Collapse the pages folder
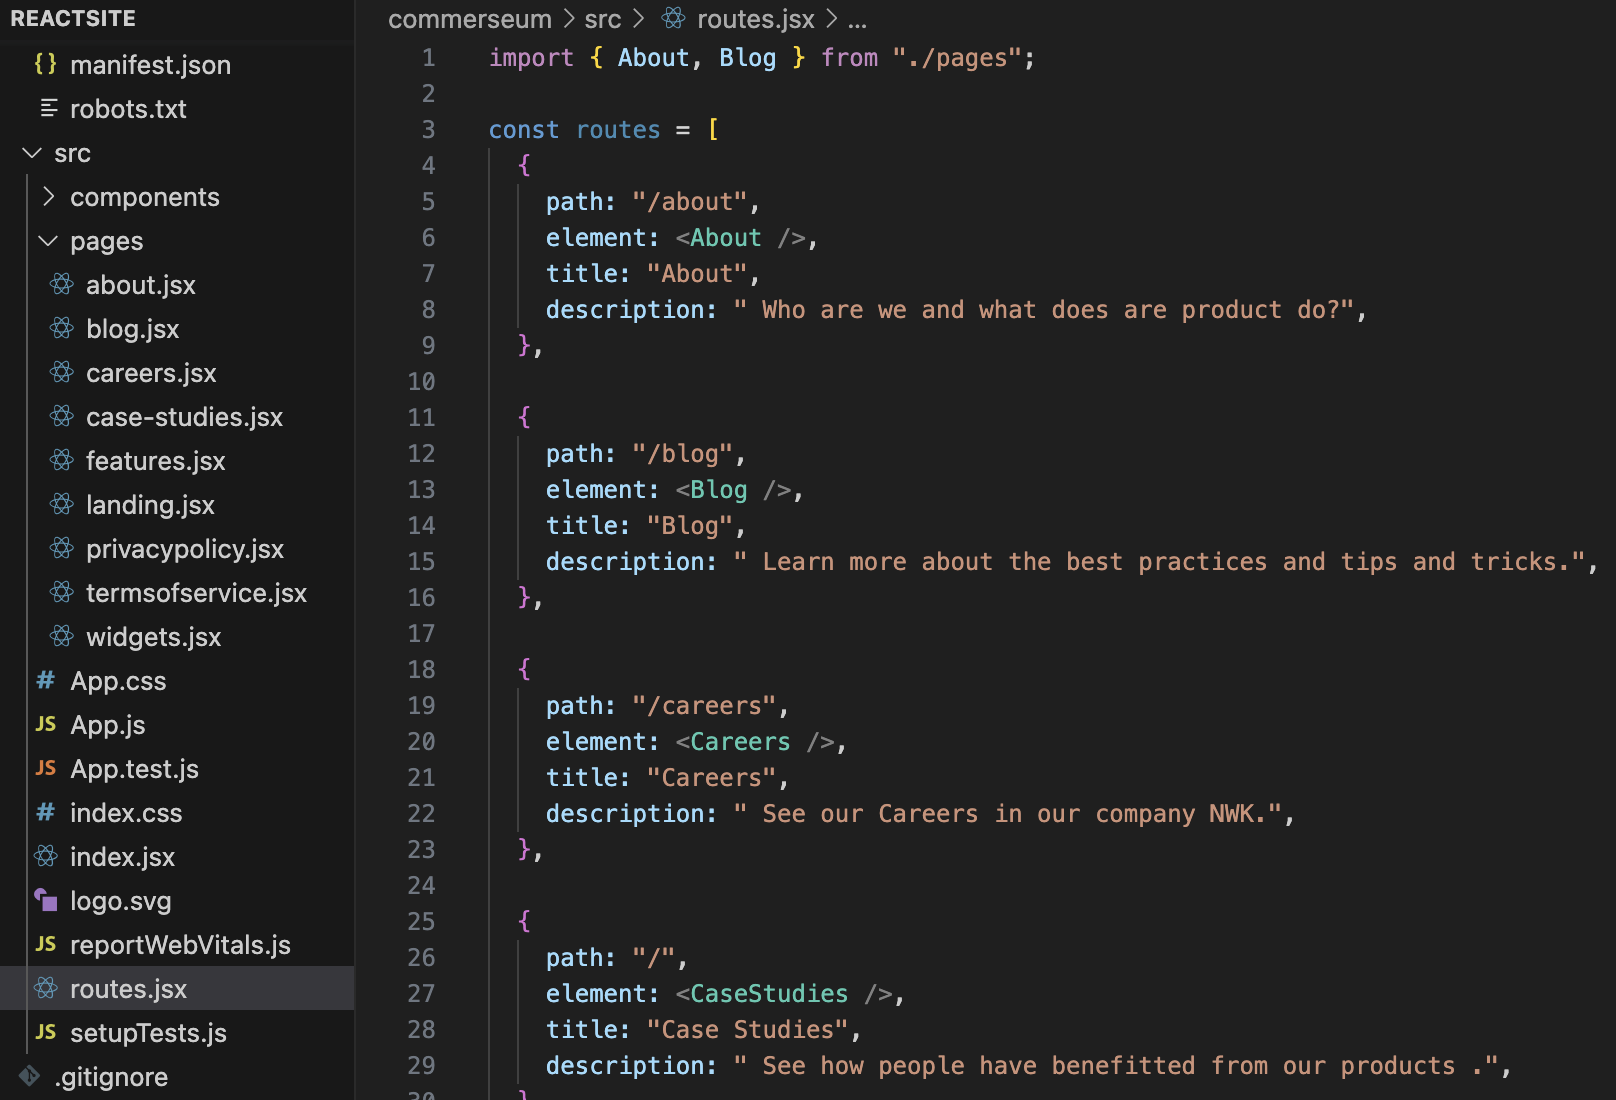The image size is (1616, 1100). (x=48, y=241)
